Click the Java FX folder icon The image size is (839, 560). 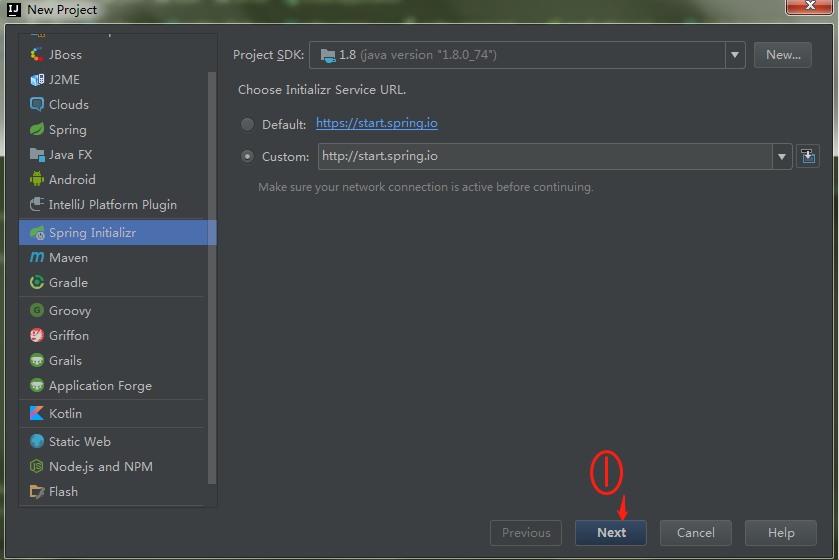pos(36,155)
